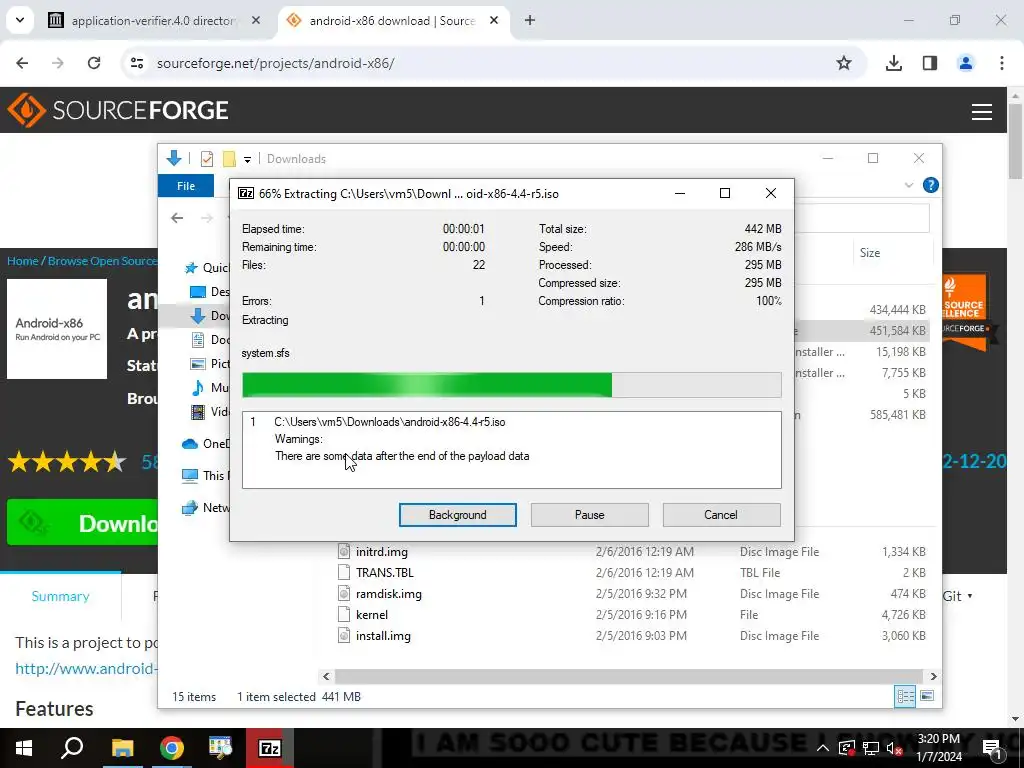Click the 7z icon in extracting dialog title
Image resolution: width=1024 pixels, height=768 pixels.
pyautogui.click(x=246, y=193)
